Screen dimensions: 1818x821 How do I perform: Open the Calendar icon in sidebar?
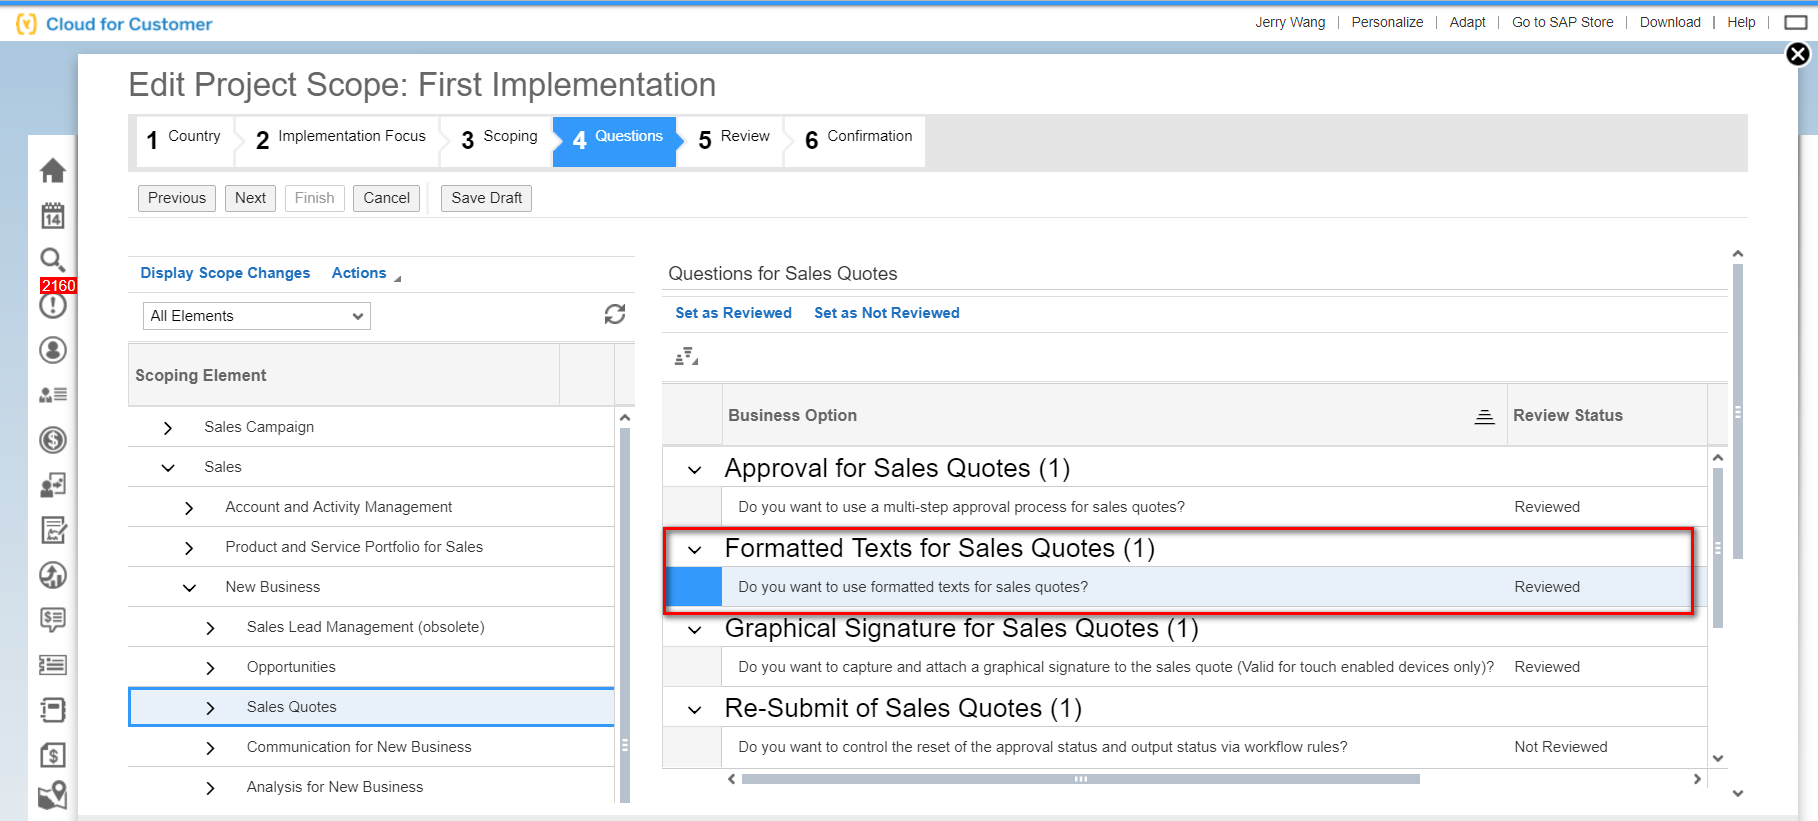tap(53, 215)
